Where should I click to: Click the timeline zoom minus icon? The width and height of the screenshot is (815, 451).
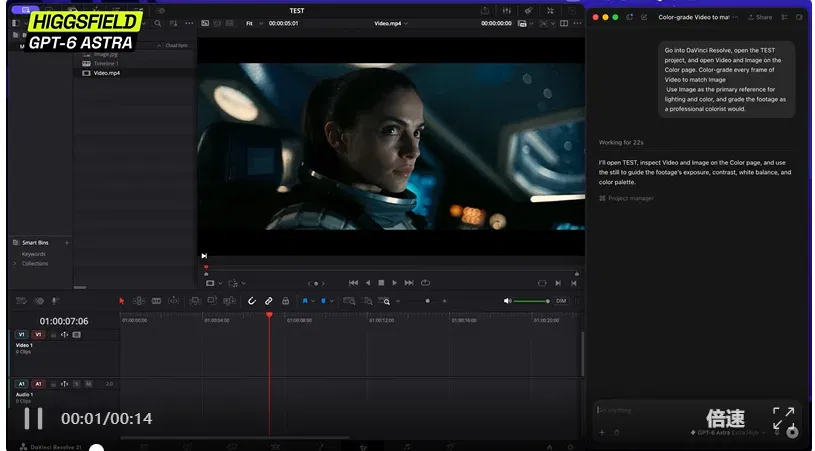click(x=398, y=301)
